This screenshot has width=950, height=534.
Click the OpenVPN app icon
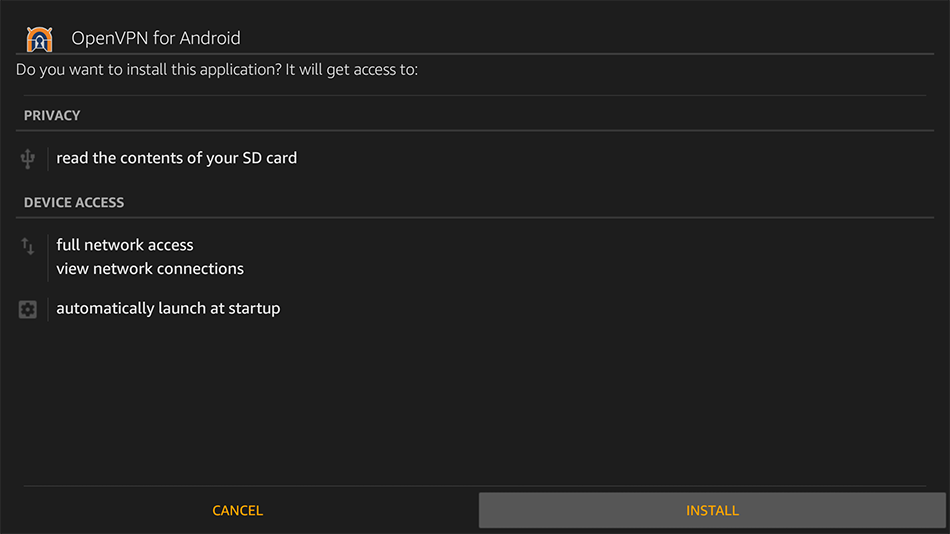pyautogui.click(x=39, y=39)
